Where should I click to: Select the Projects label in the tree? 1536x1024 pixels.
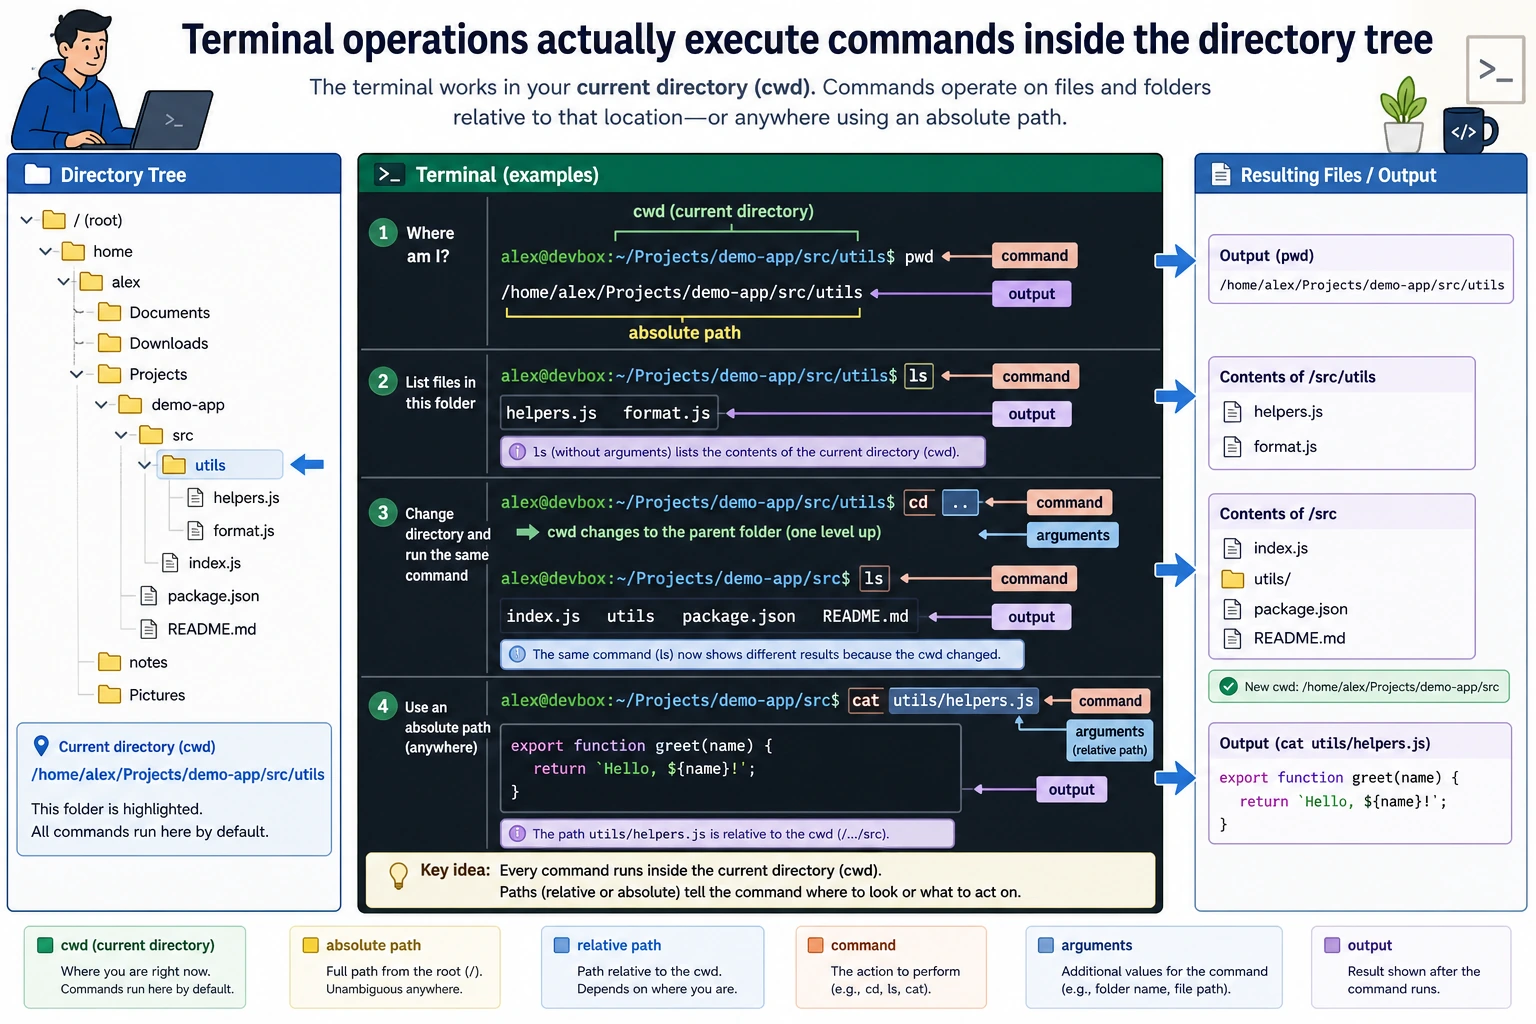[158, 374]
